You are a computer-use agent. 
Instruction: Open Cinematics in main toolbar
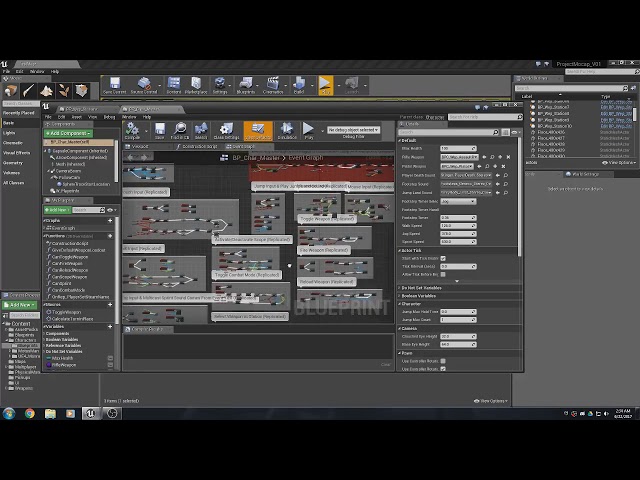coord(273,86)
